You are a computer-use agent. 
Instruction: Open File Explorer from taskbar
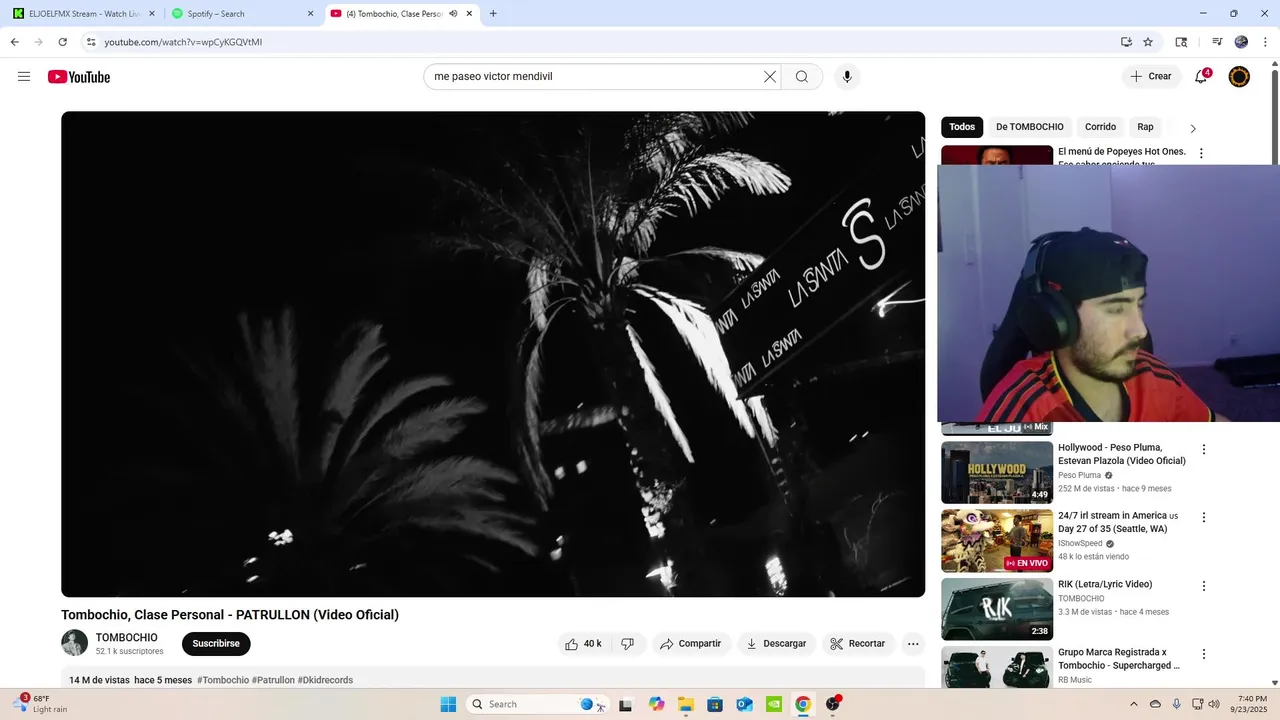pos(686,704)
